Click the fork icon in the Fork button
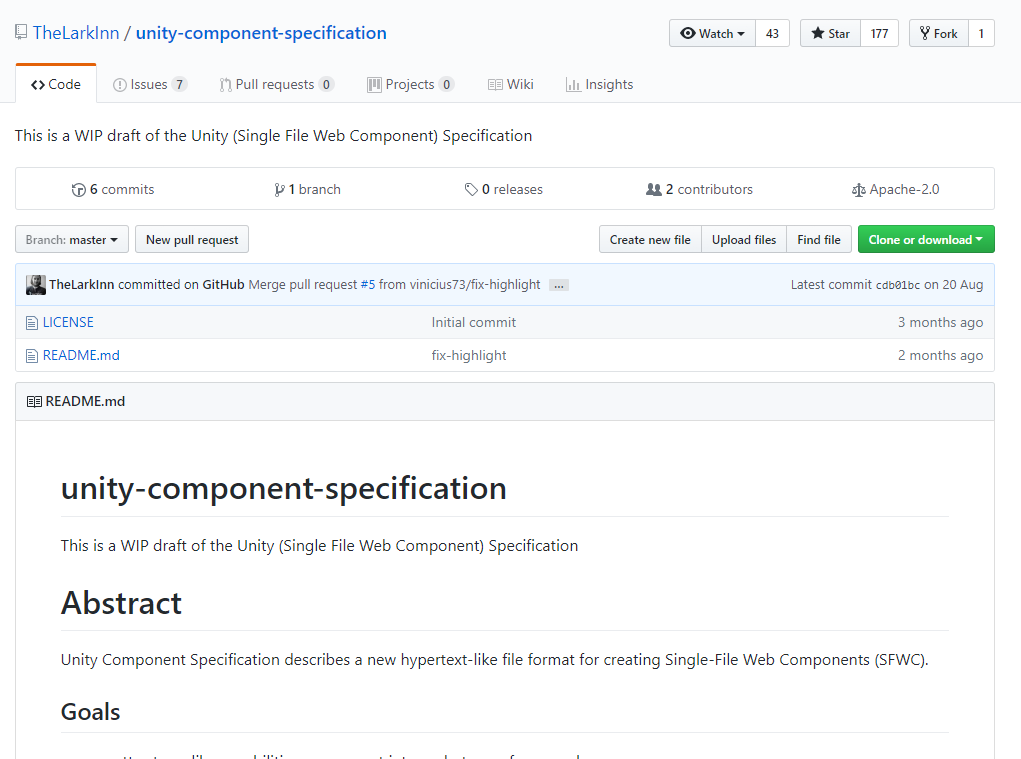The image size is (1021, 759). pos(925,33)
